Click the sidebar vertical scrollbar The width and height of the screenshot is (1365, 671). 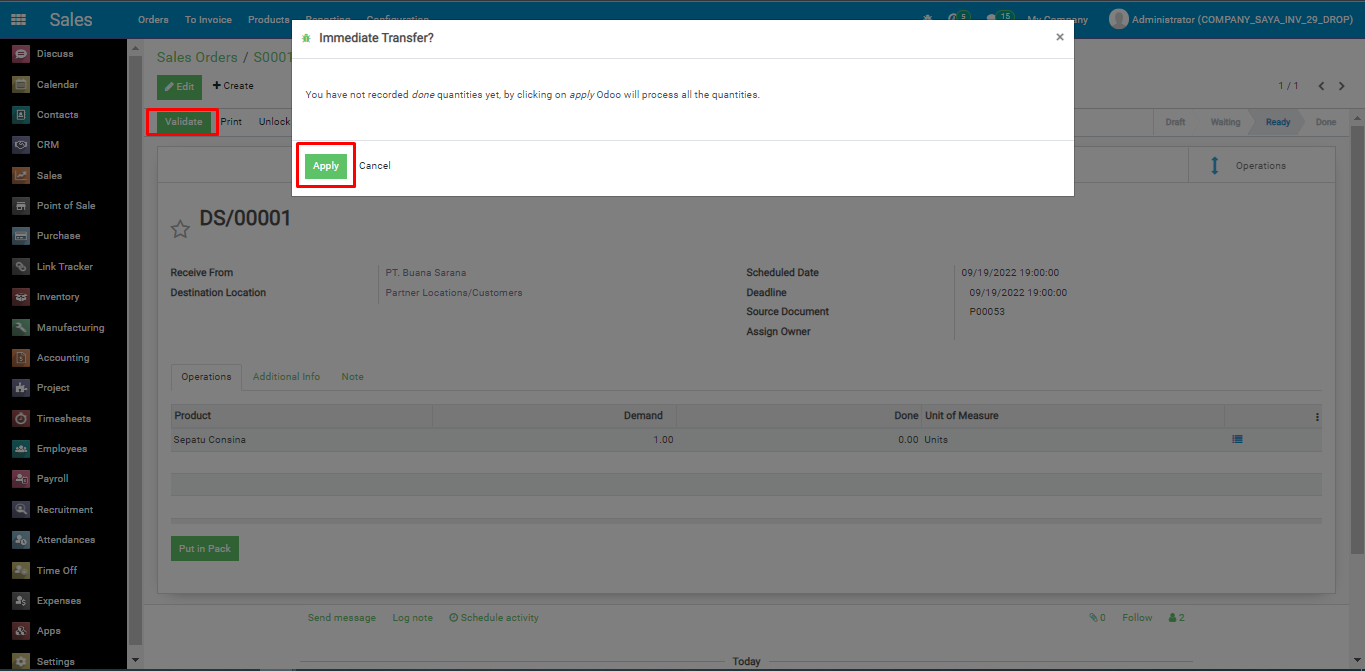click(x=134, y=350)
